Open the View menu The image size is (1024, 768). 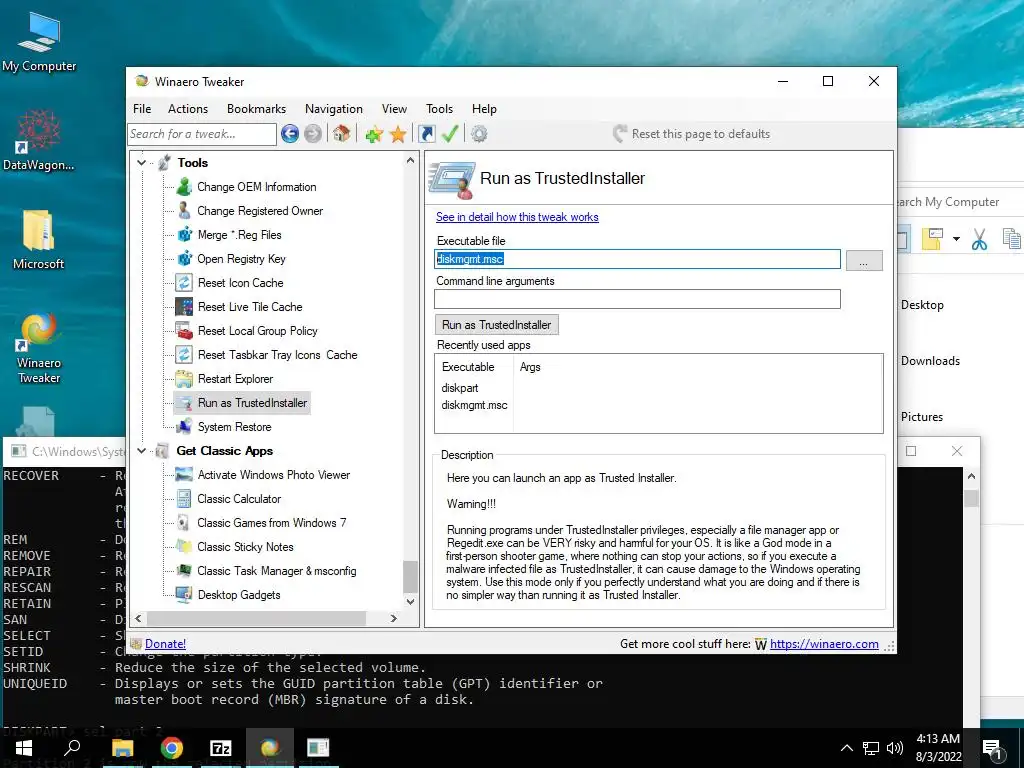point(394,109)
